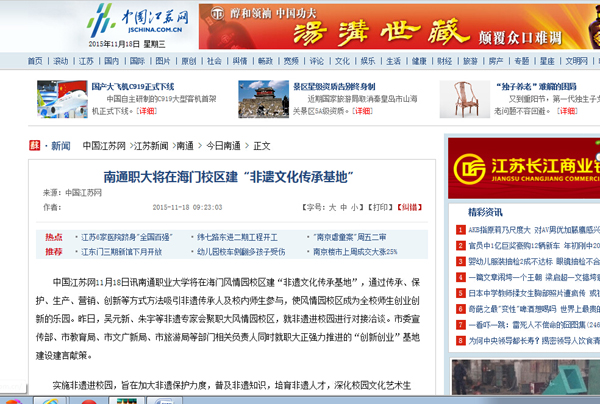
Task: Open the 原创 section
Action: [x=189, y=61]
